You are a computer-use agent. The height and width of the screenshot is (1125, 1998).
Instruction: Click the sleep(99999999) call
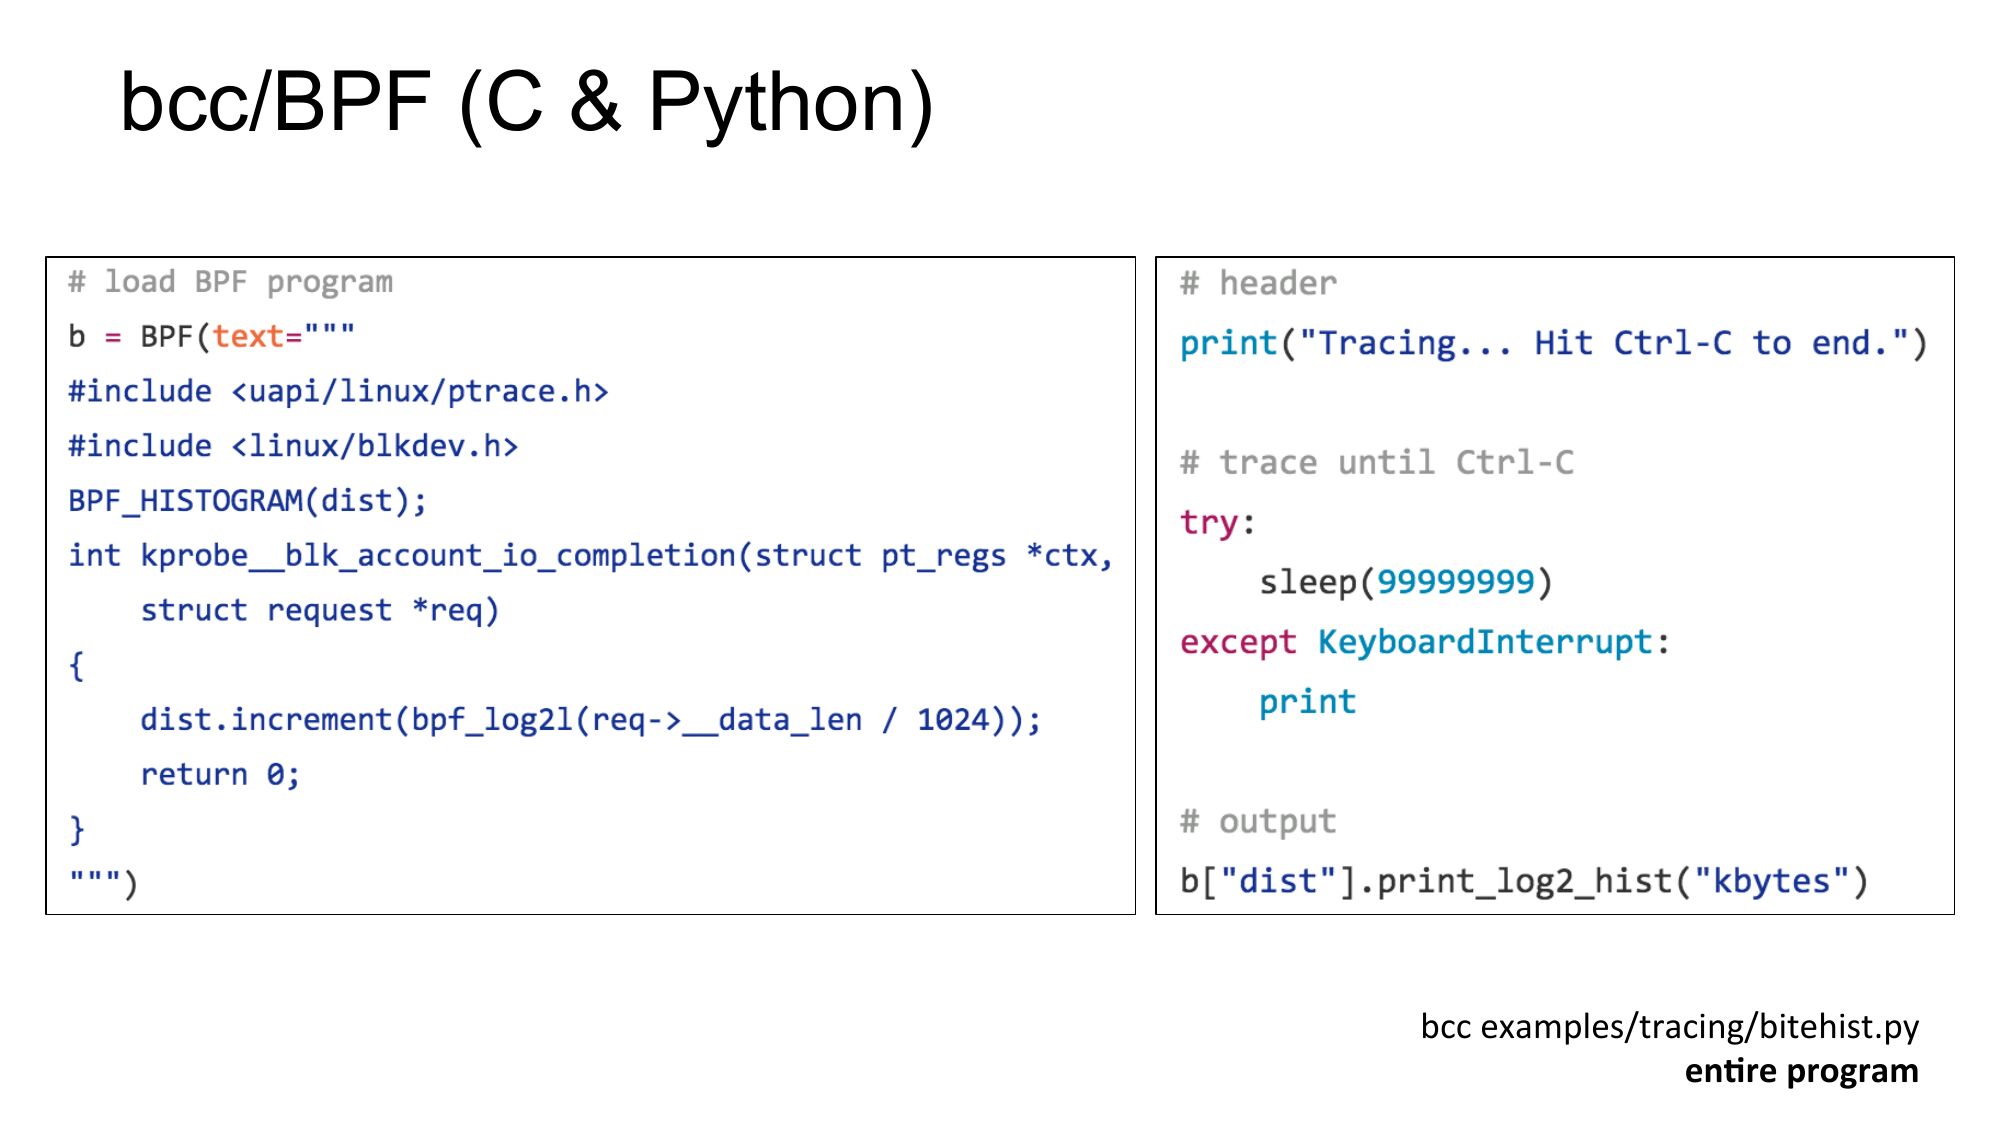(1405, 582)
